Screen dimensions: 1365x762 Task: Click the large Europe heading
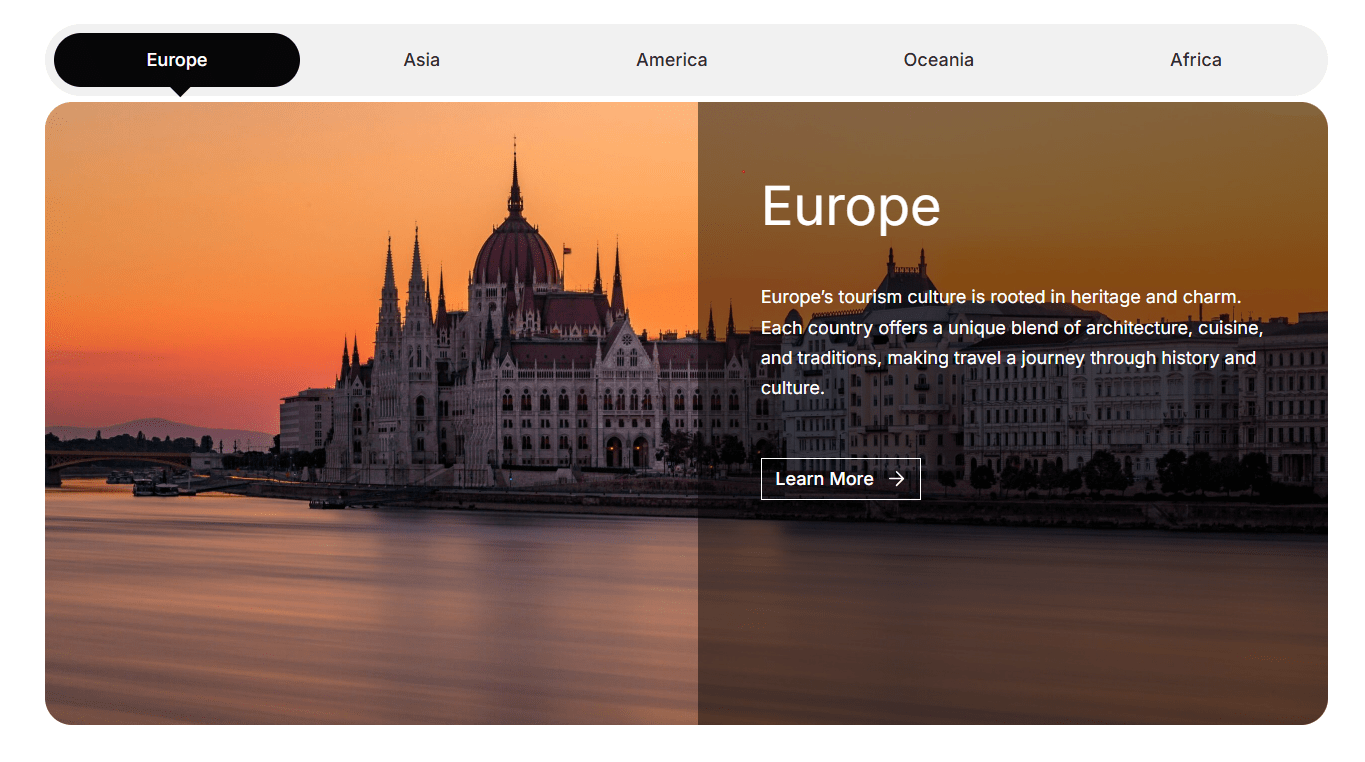tap(850, 207)
